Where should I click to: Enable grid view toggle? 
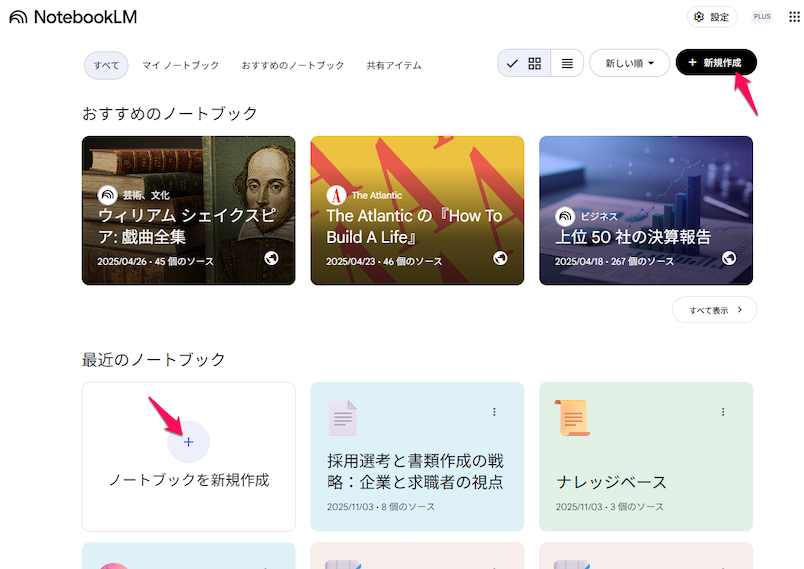524,63
